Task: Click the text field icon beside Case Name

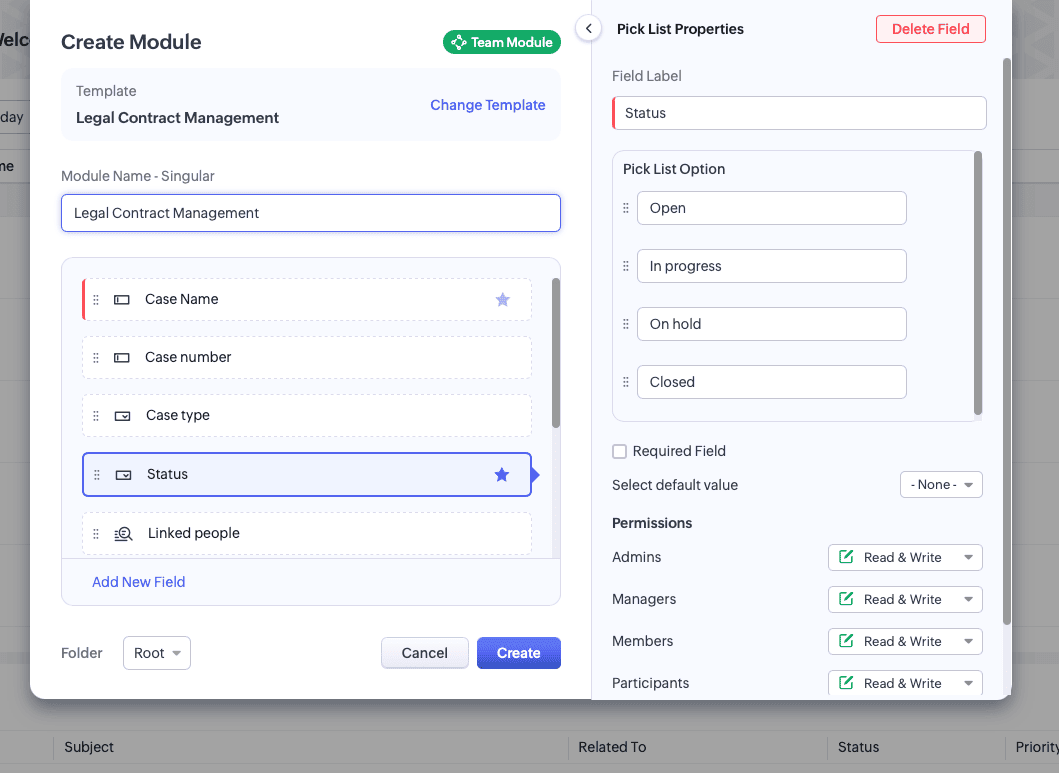Action: point(121,299)
